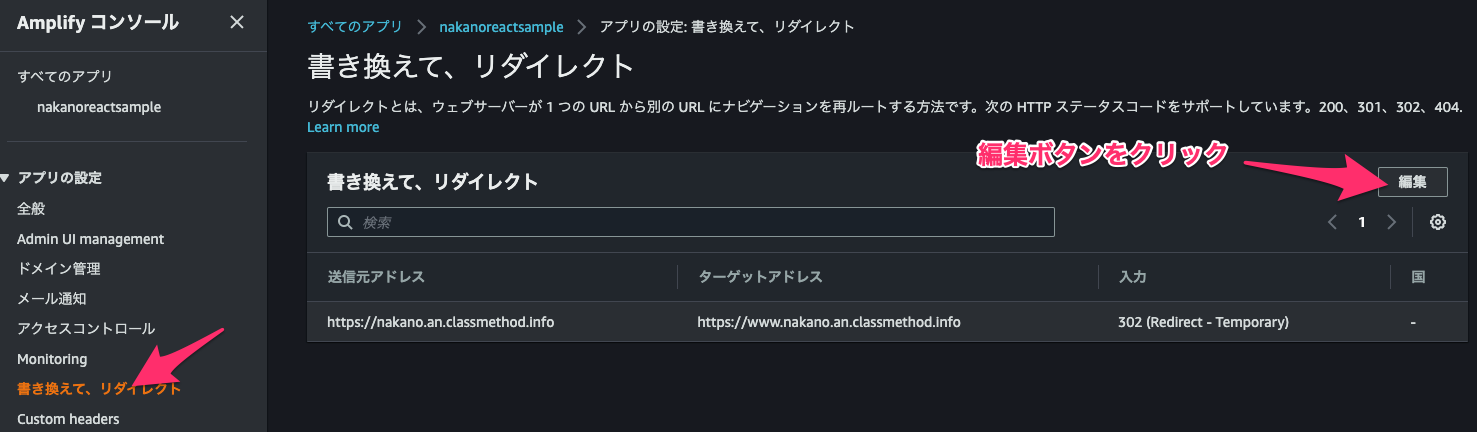The image size is (1477, 432).
Task: Open the Learn more link
Action: coord(343,127)
